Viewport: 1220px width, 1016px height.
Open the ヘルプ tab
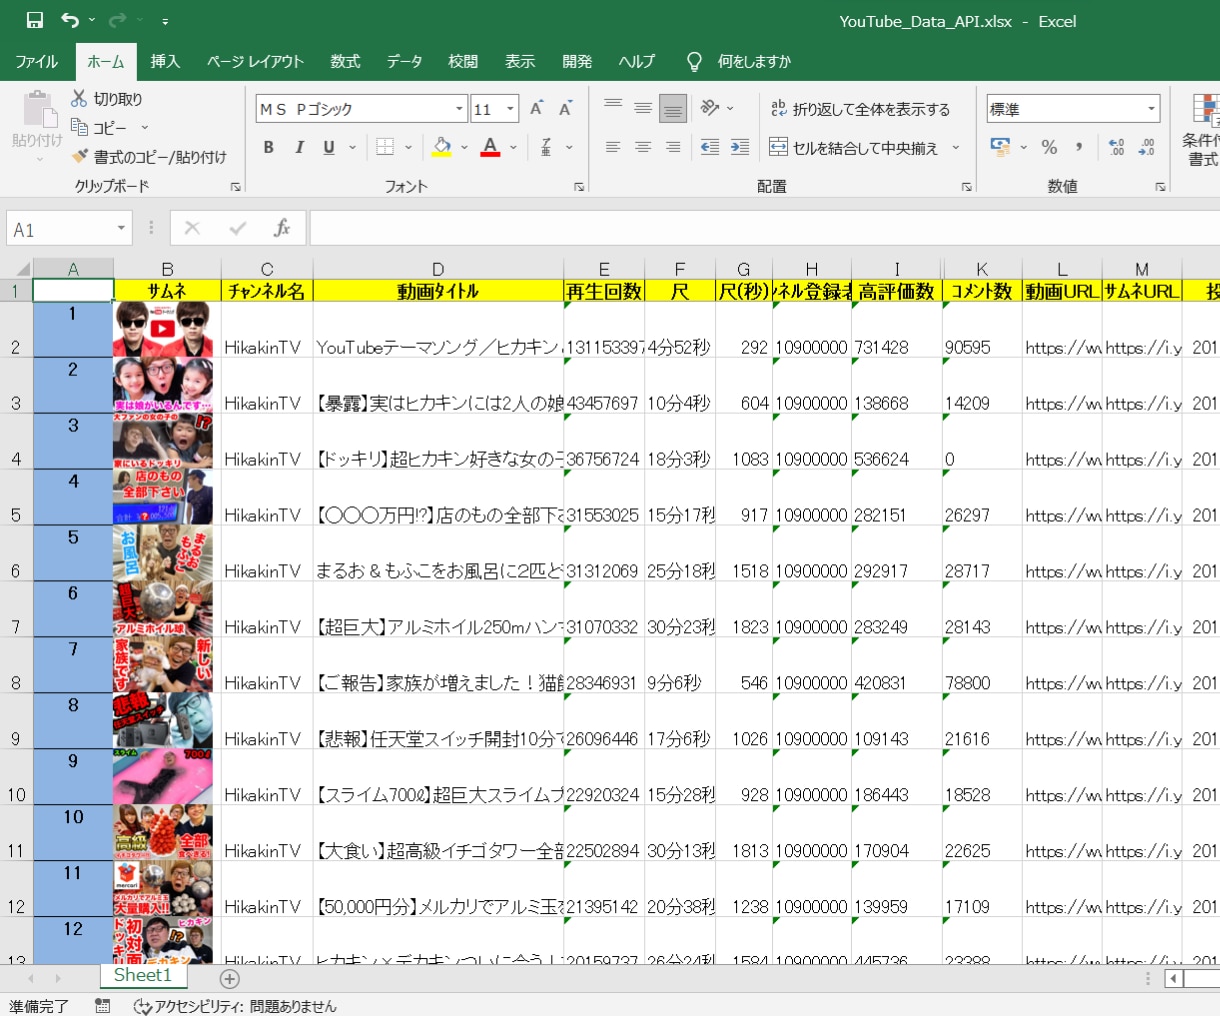coord(636,62)
